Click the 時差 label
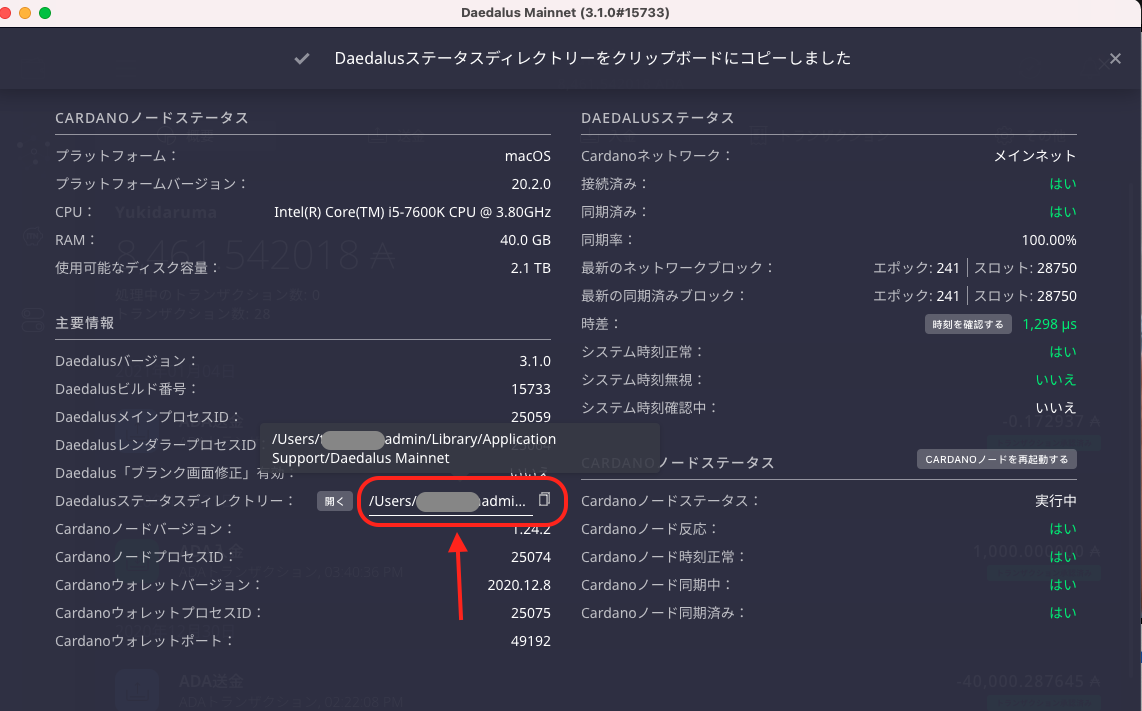Image resolution: width=1142 pixels, height=711 pixels. point(600,324)
